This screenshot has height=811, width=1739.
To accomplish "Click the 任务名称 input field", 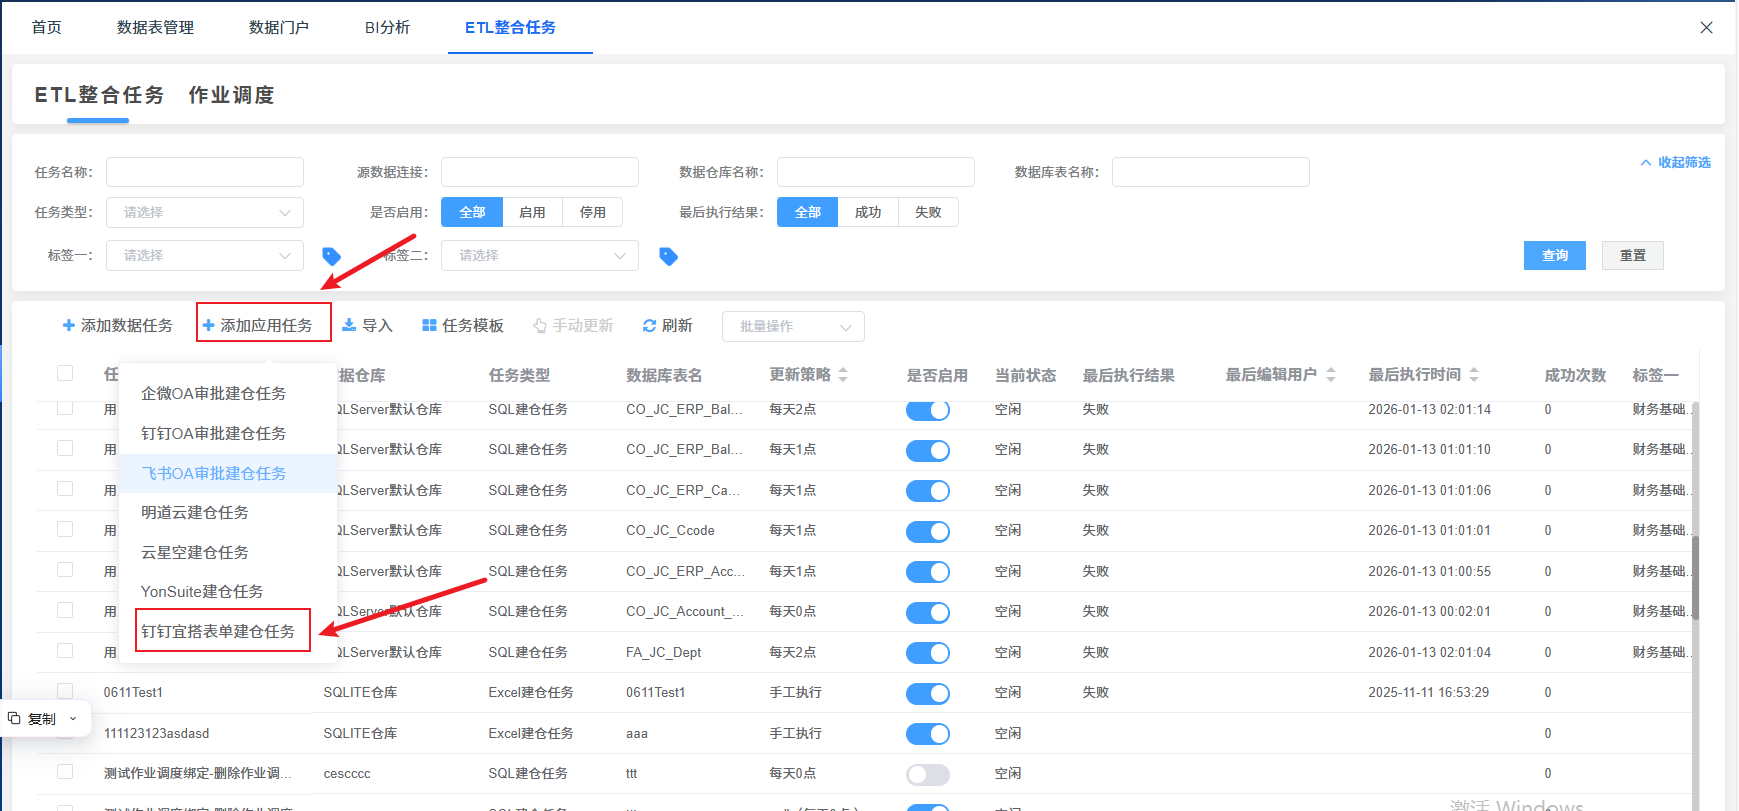I will [x=205, y=172].
